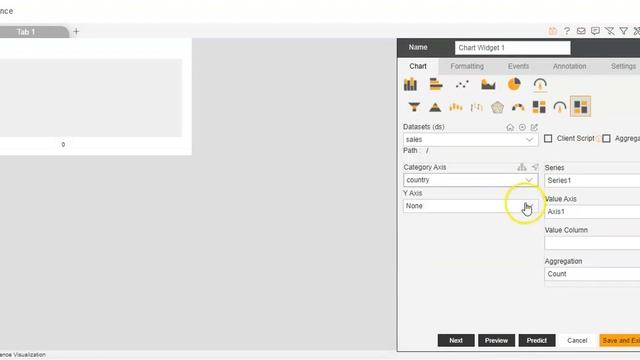Enable the Client Script checkbox

(548, 139)
